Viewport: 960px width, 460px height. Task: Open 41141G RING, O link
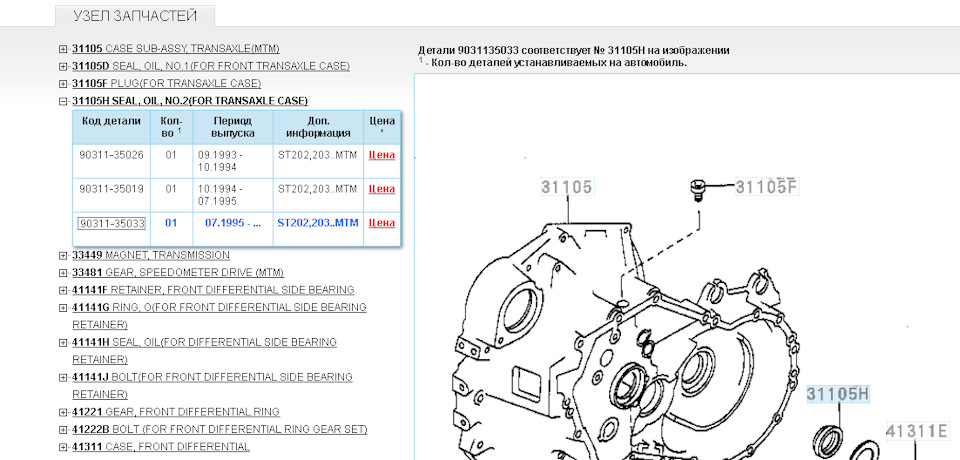[x=219, y=315]
